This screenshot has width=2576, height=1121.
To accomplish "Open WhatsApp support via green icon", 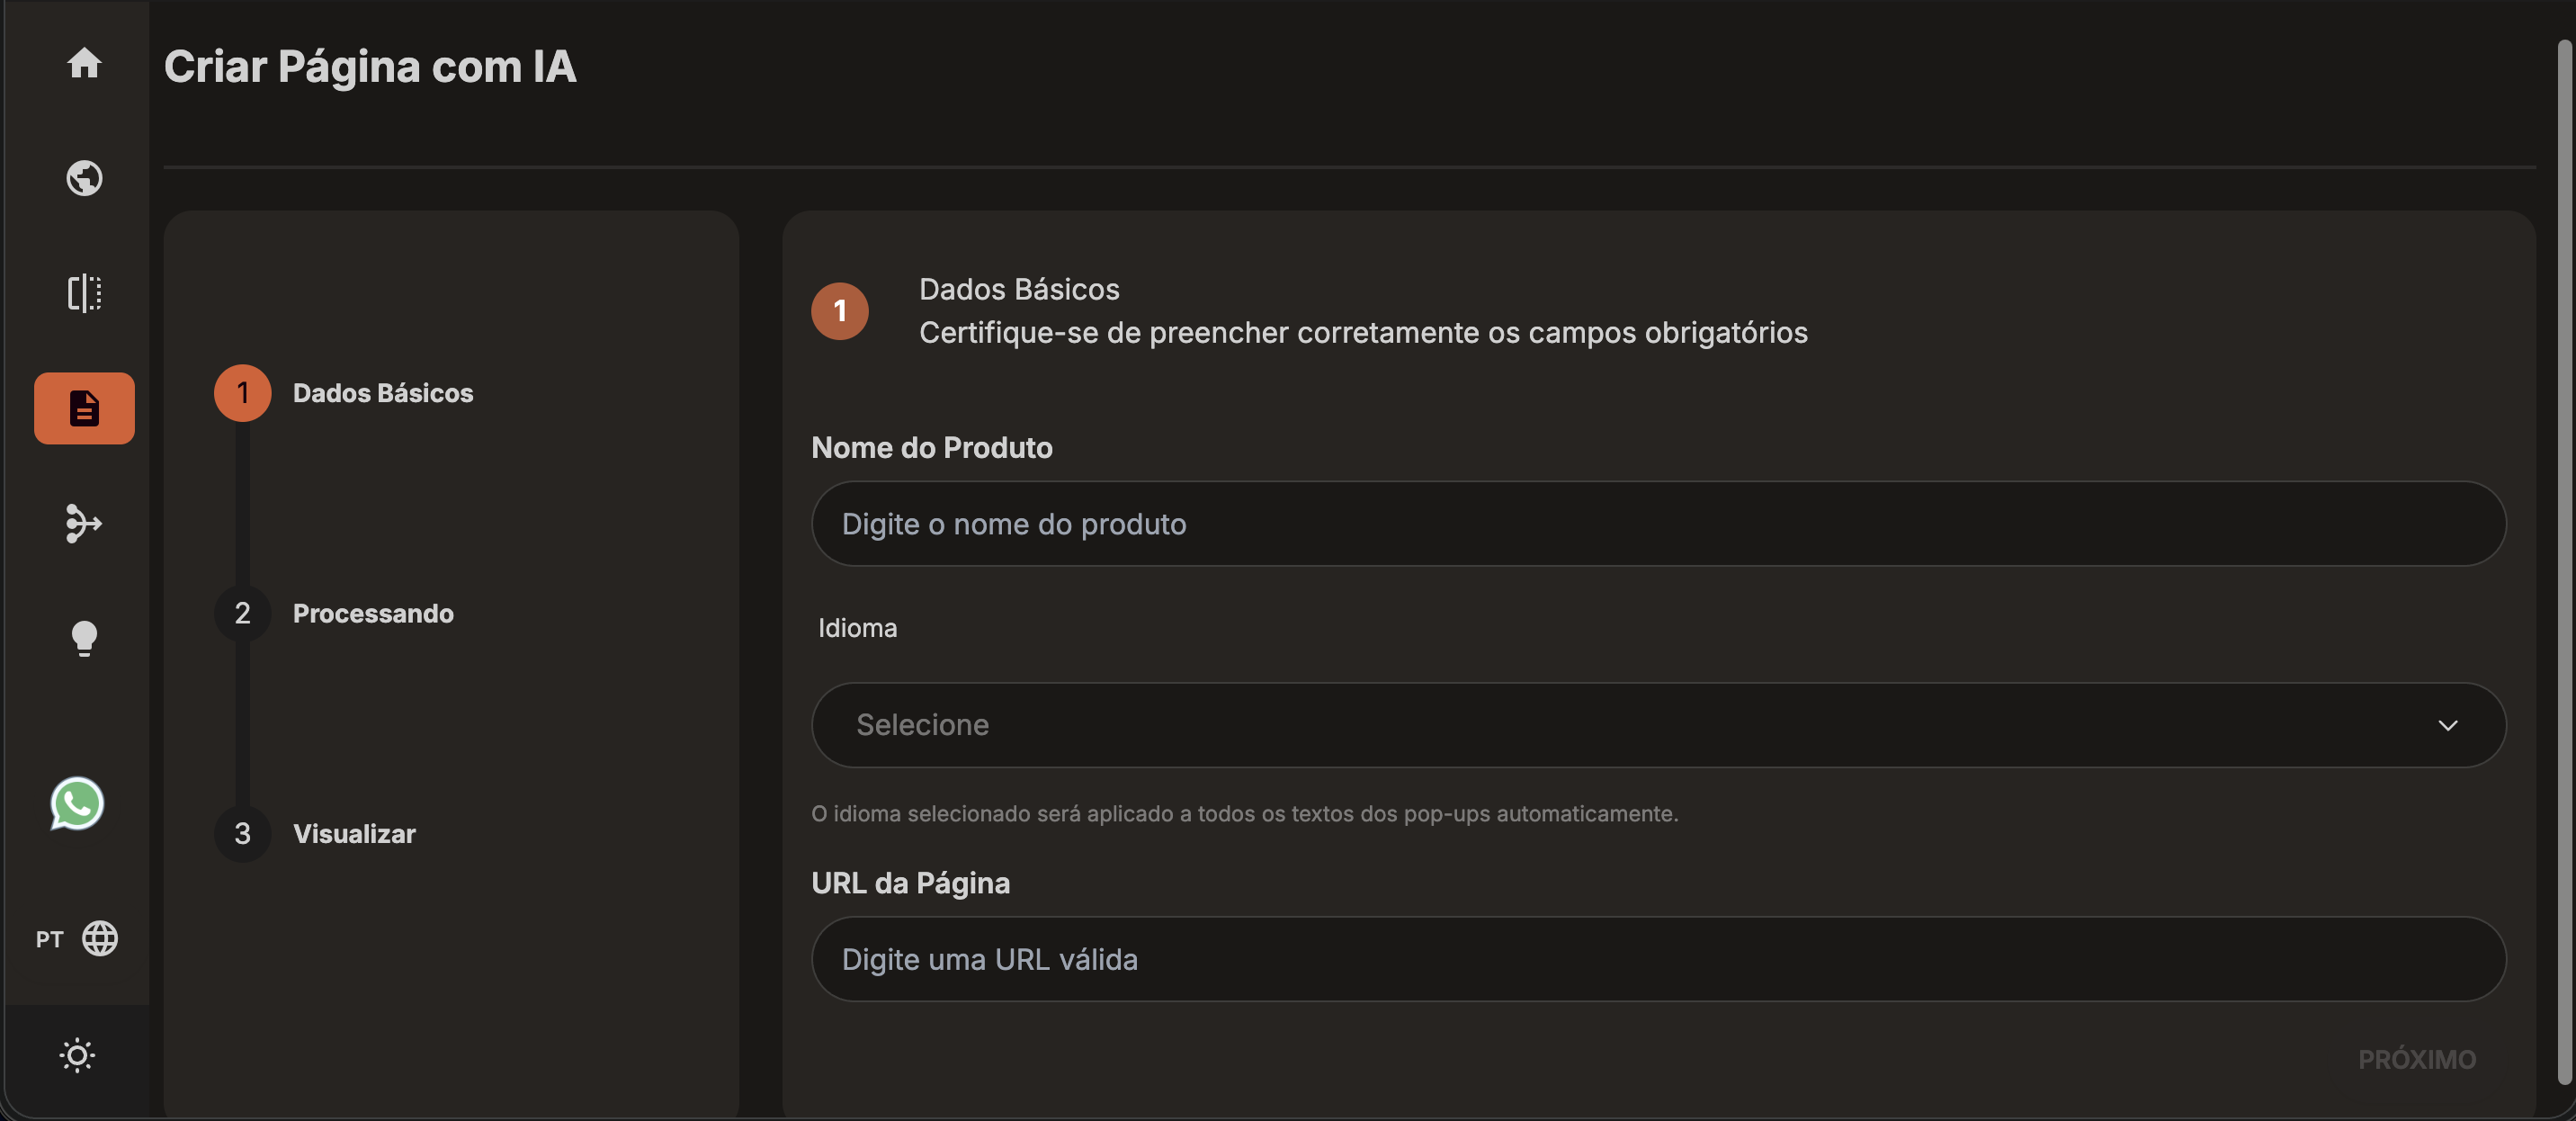I will coord(76,804).
